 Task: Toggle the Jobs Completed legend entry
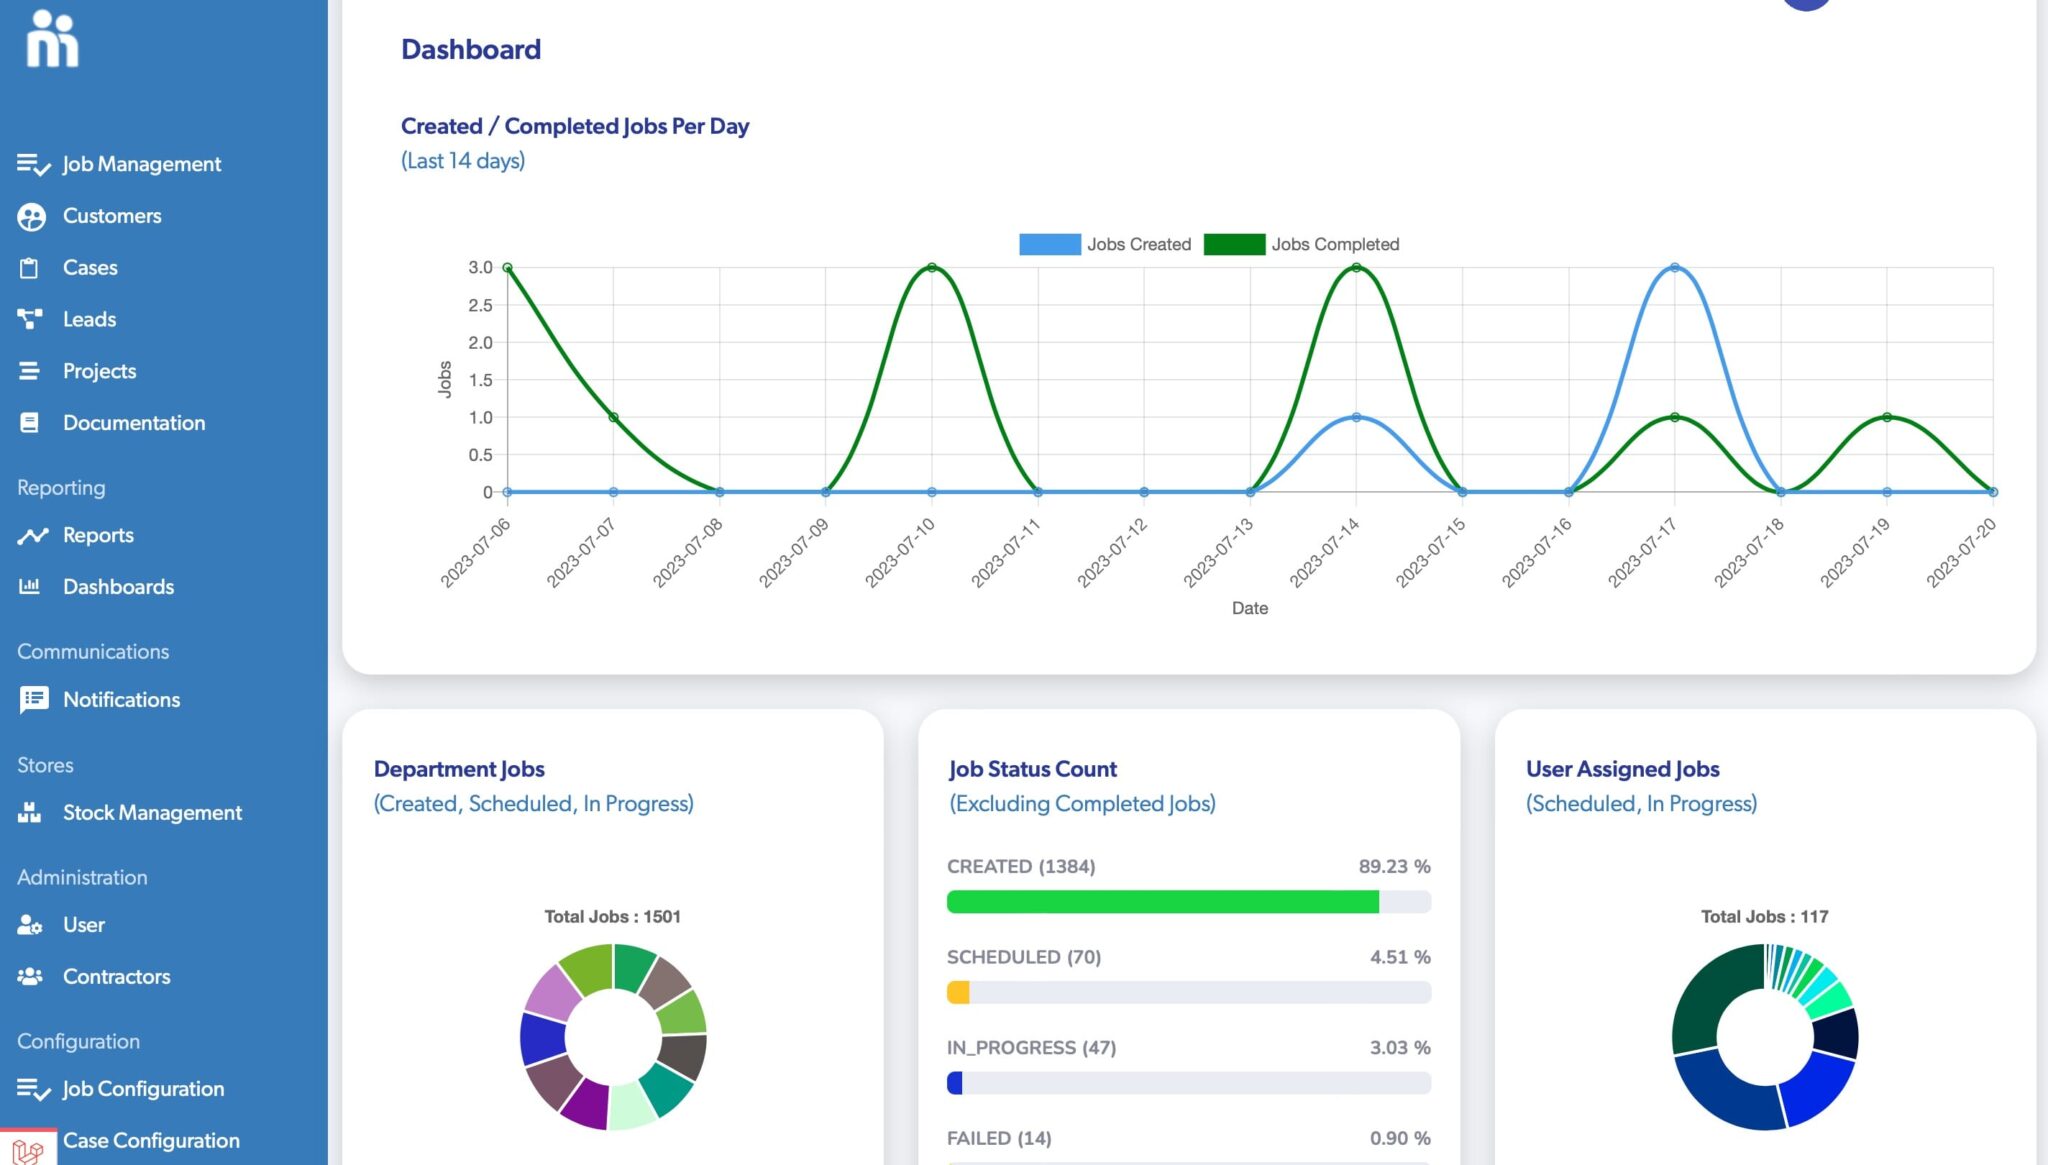coord(1300,243)
